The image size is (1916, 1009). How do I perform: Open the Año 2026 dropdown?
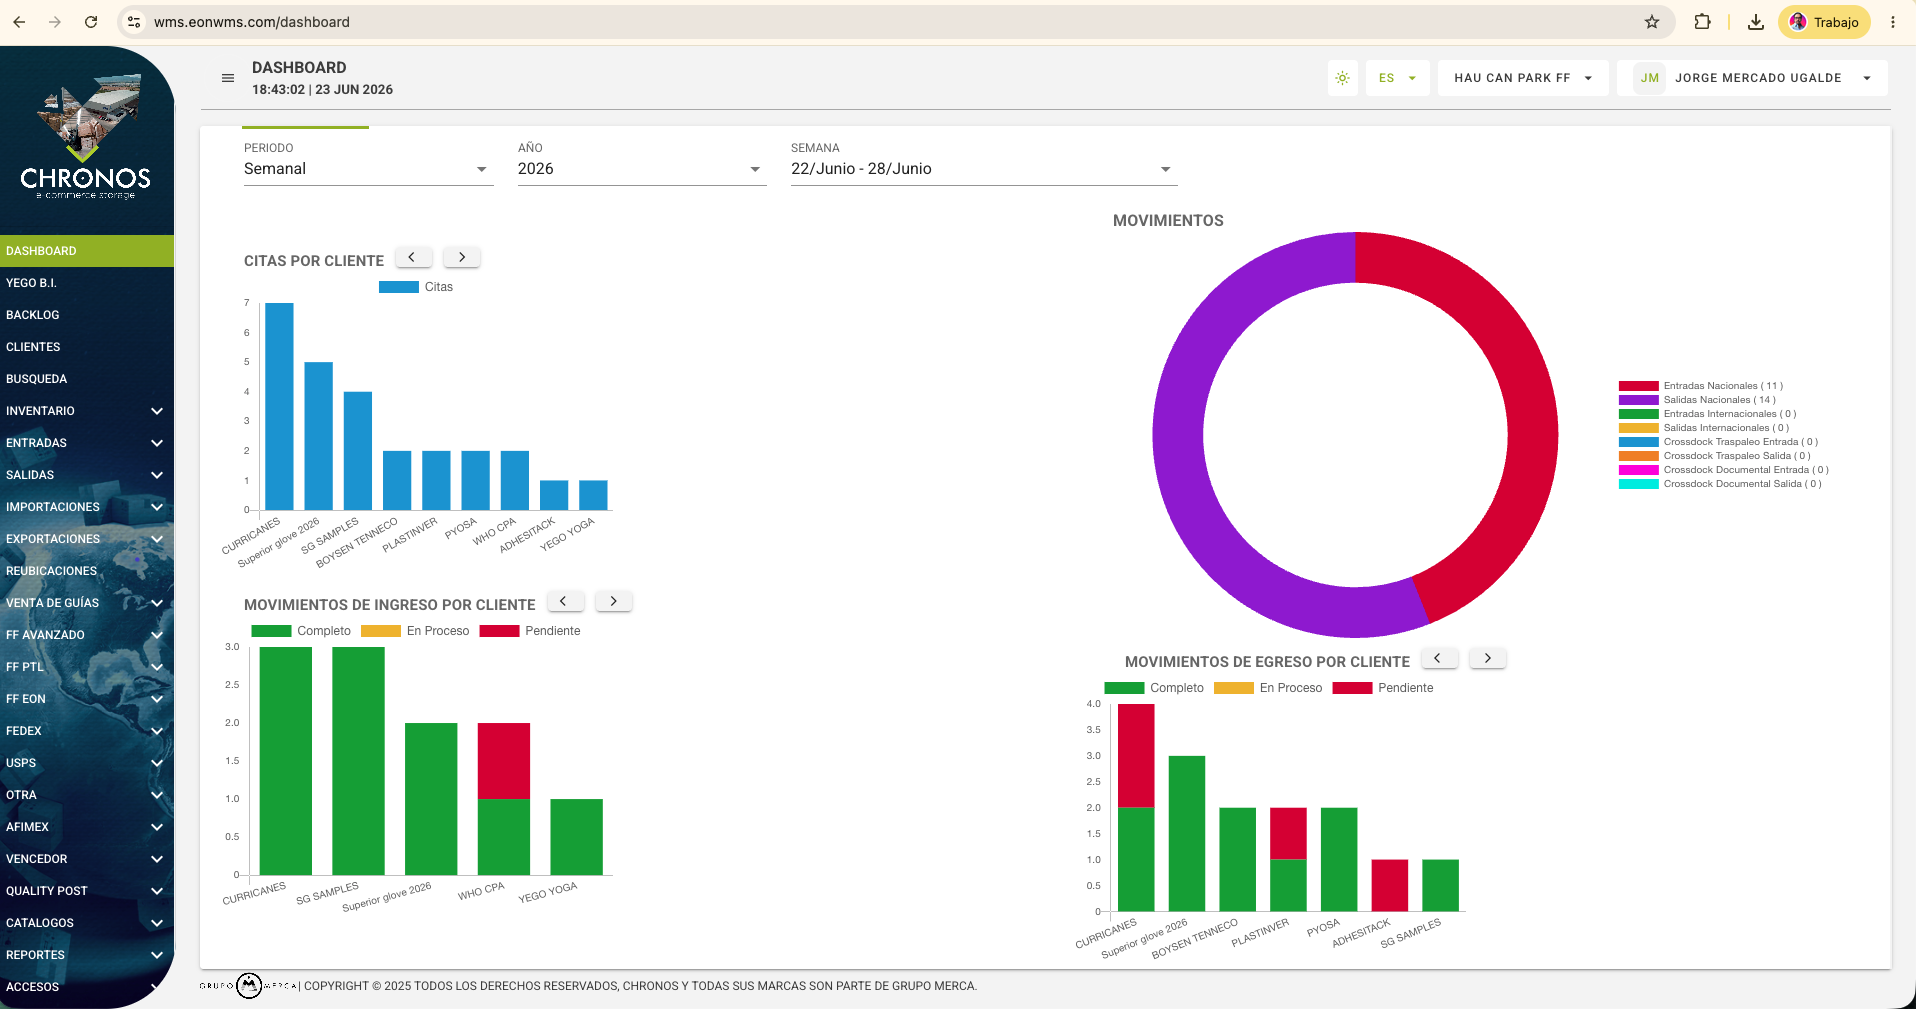[x=641, y=169]
